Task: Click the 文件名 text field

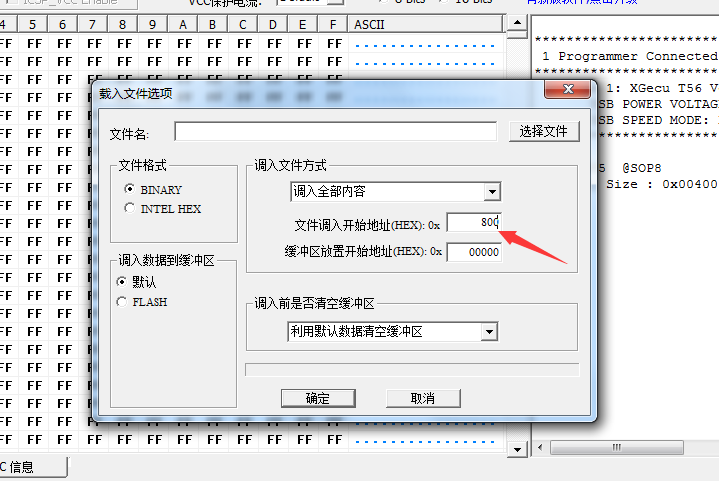Action: 335,132
